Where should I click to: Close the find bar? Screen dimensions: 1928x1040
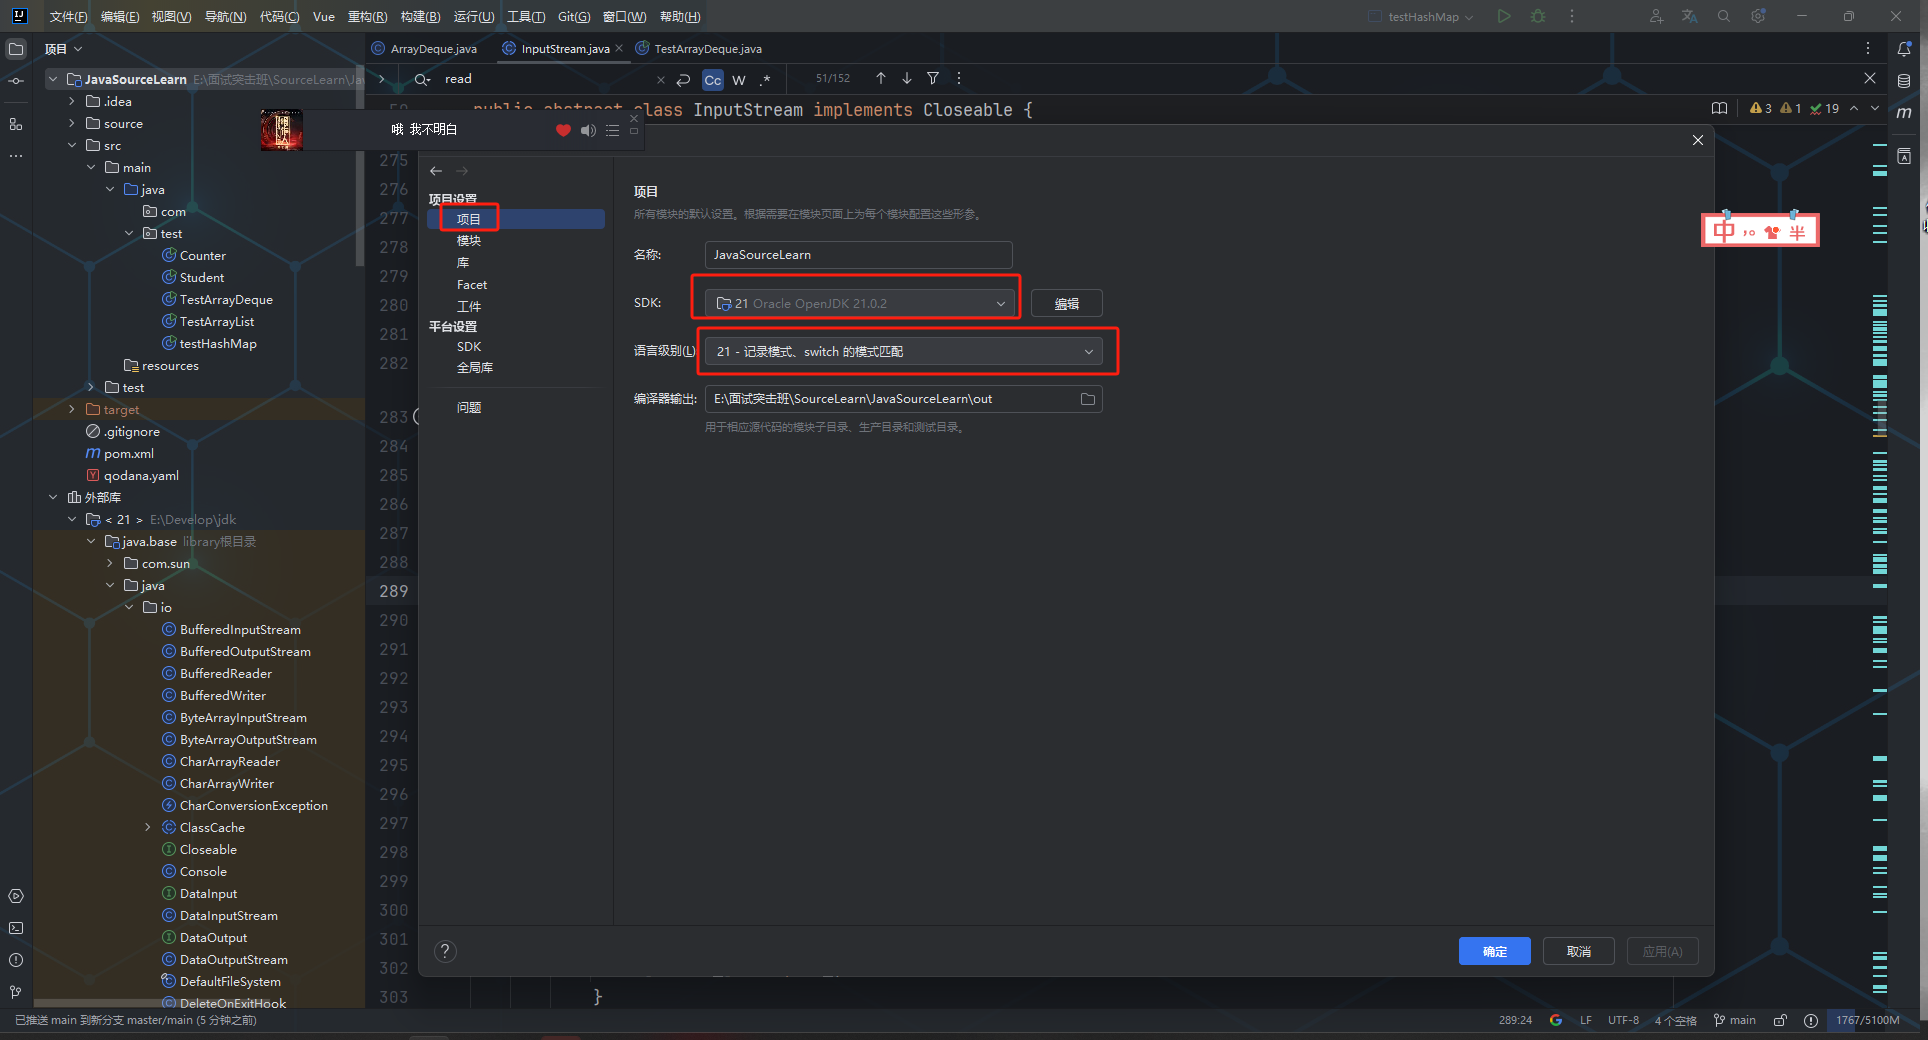pyautogui.click(x=1870, y=78)
